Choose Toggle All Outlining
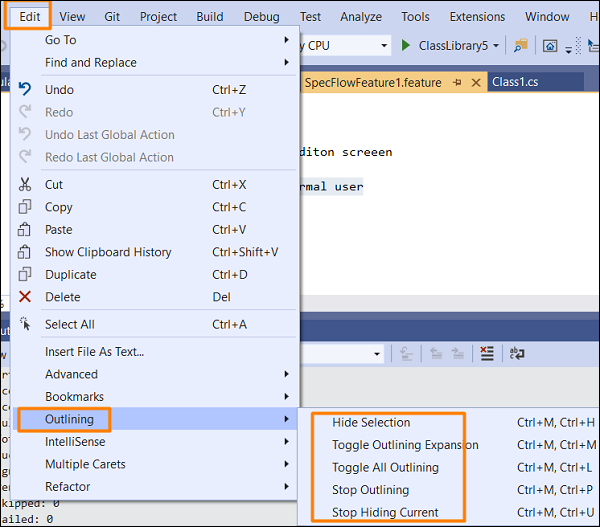600x527 pixels. coord(448,467)
